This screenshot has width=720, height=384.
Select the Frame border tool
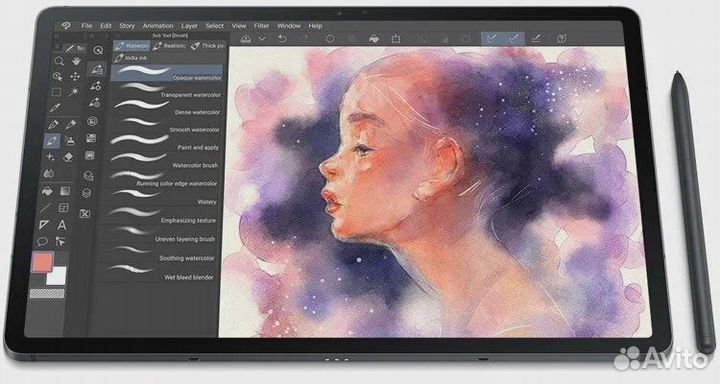tap(64, 208)
